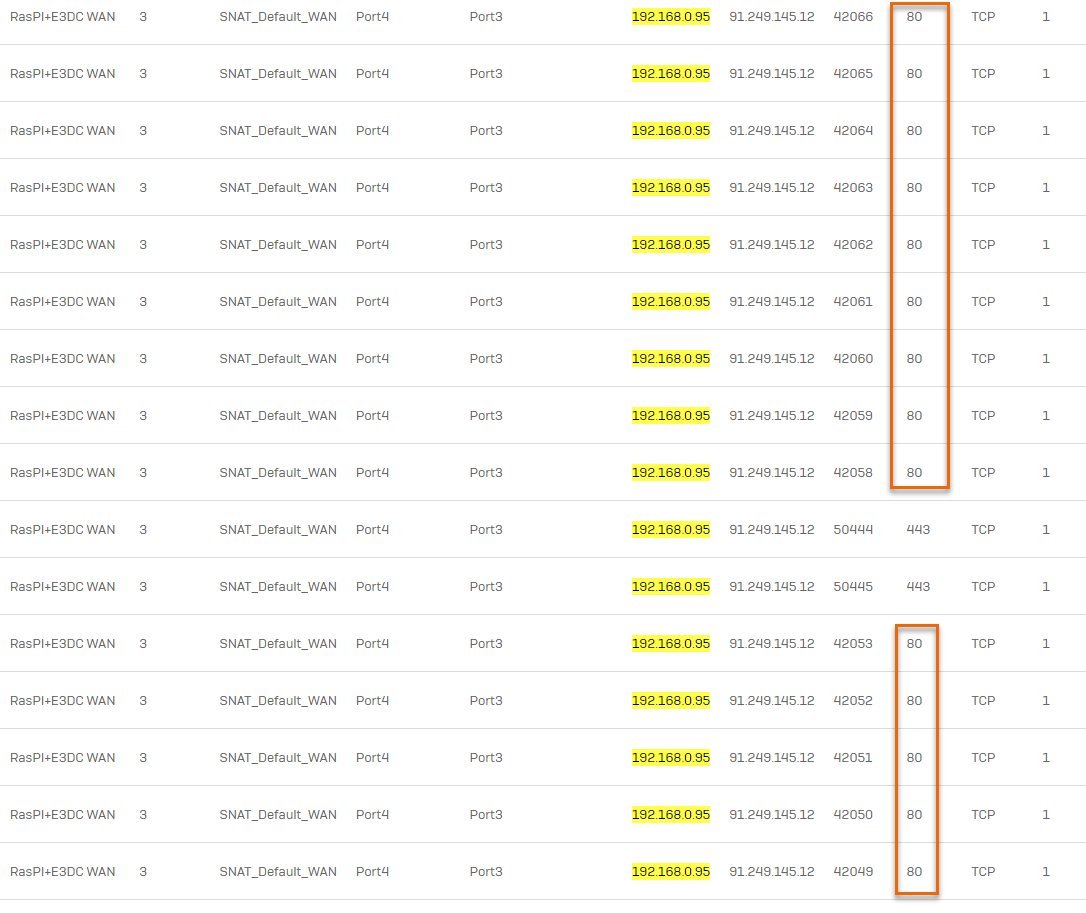Select 91.249.145.12 in the 42060 row
Image resolution: width=1086 pixels, height=913 pixels.
tap(772, 359)
